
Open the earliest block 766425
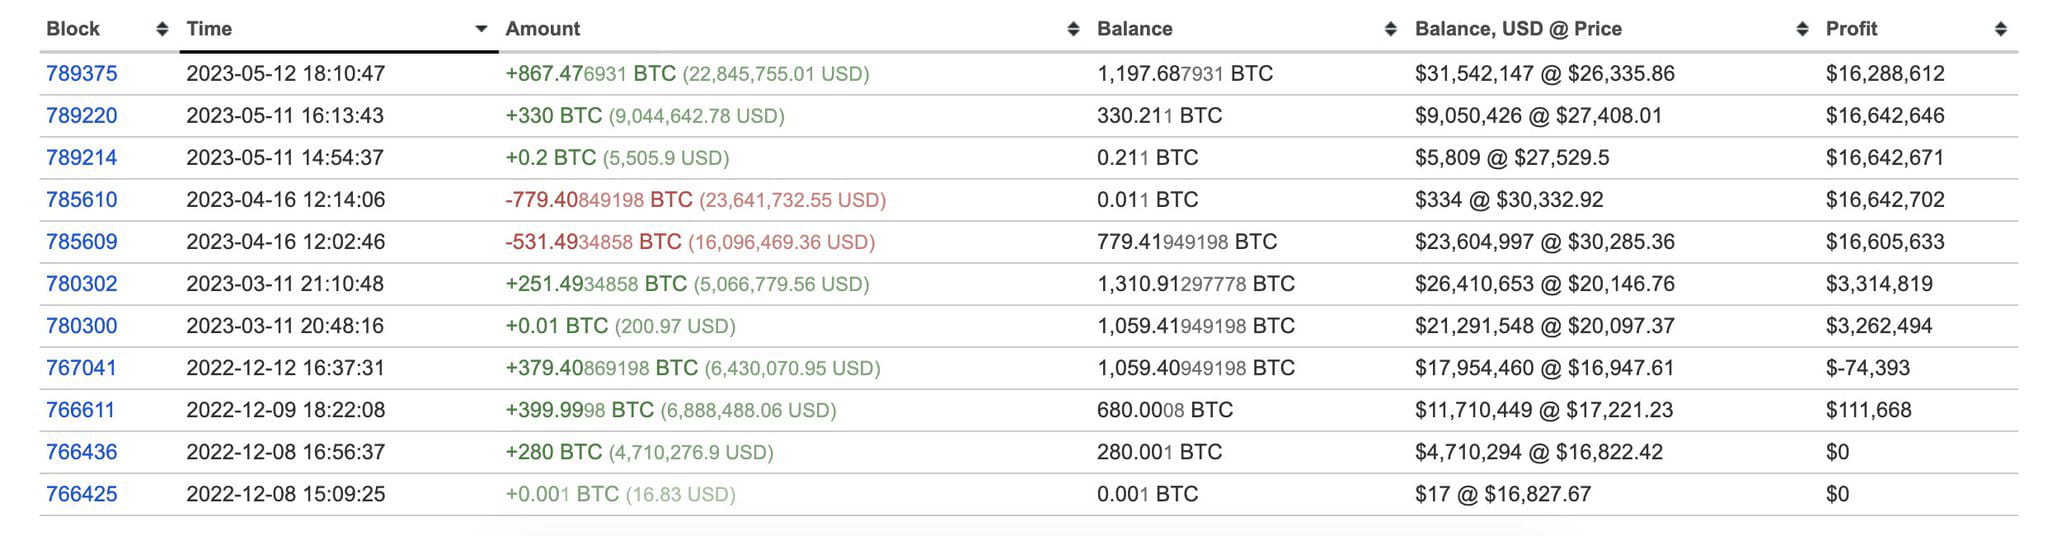[82, 493]
